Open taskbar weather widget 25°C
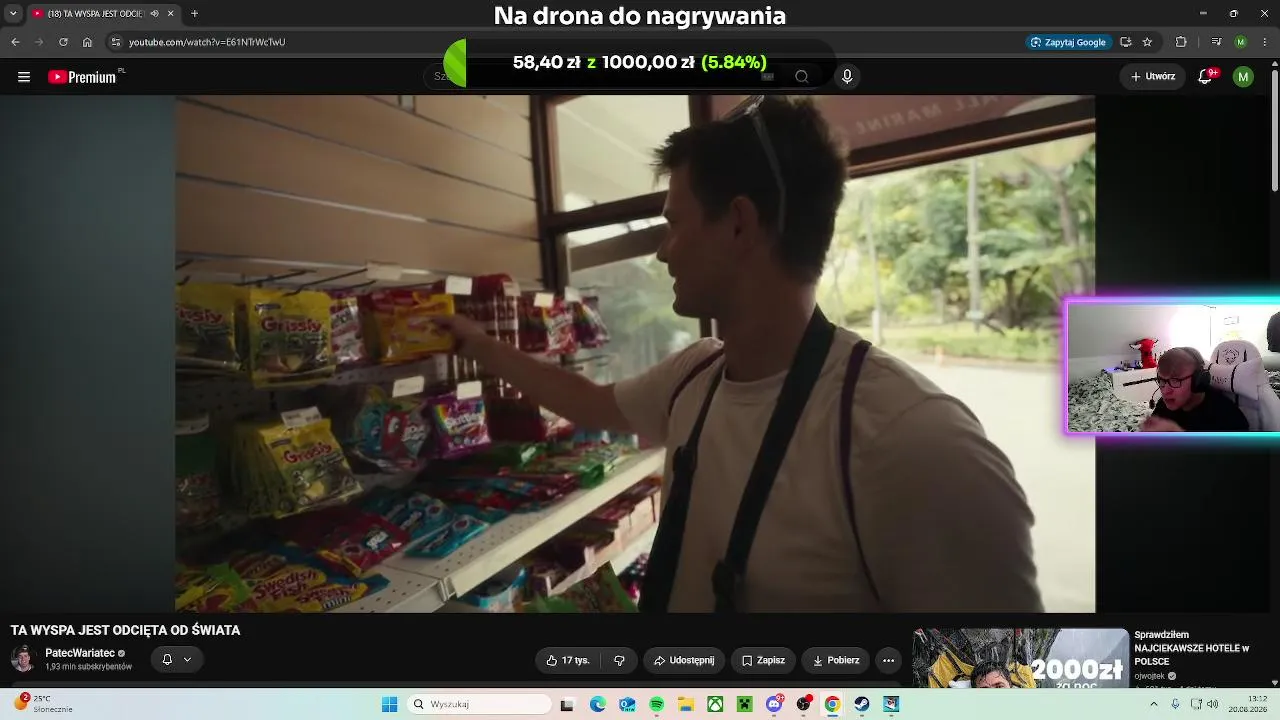1280x720 pixels. pos(44,704)
